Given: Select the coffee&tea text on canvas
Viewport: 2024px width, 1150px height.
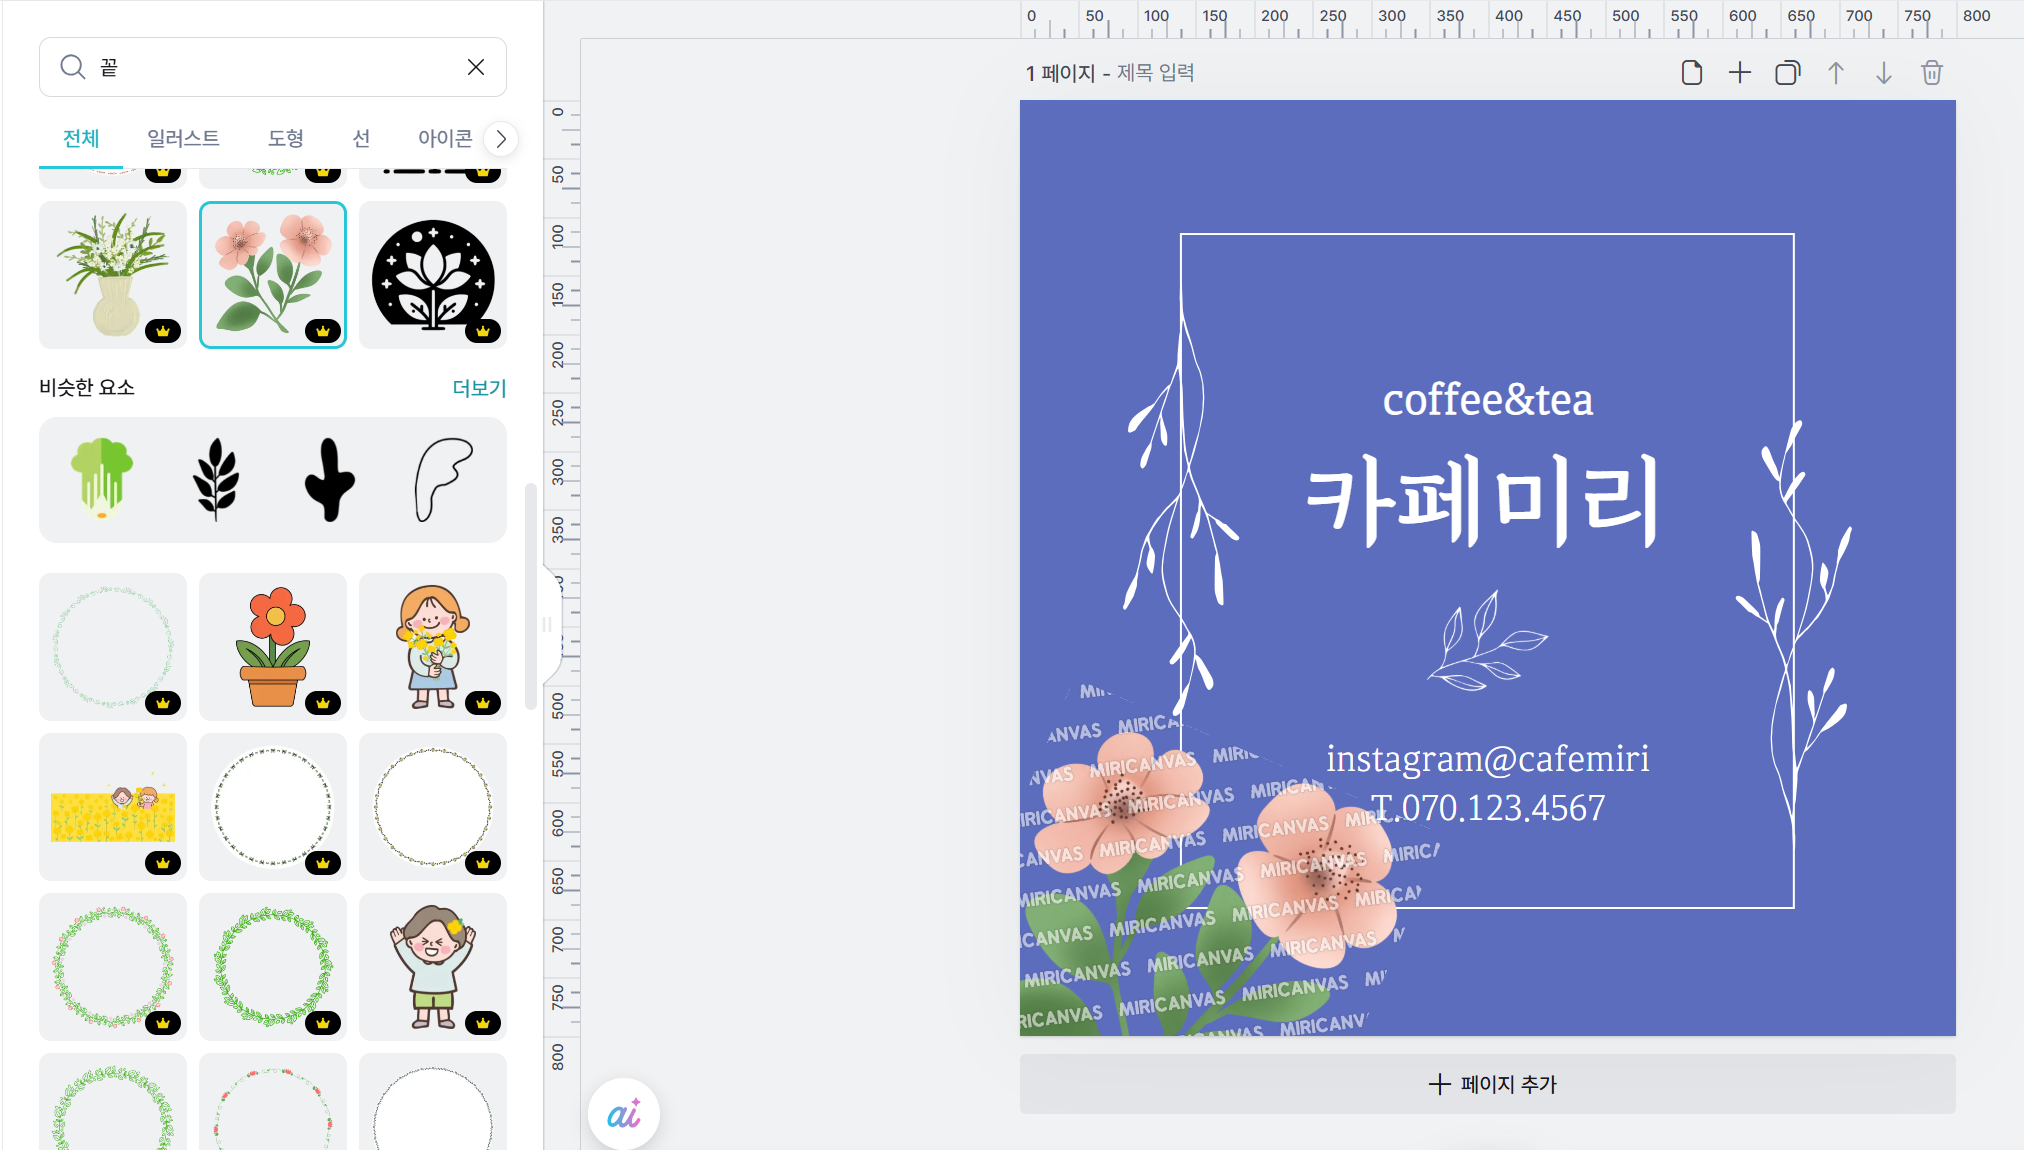Looking at the screenshot, I should point(1488,400).
